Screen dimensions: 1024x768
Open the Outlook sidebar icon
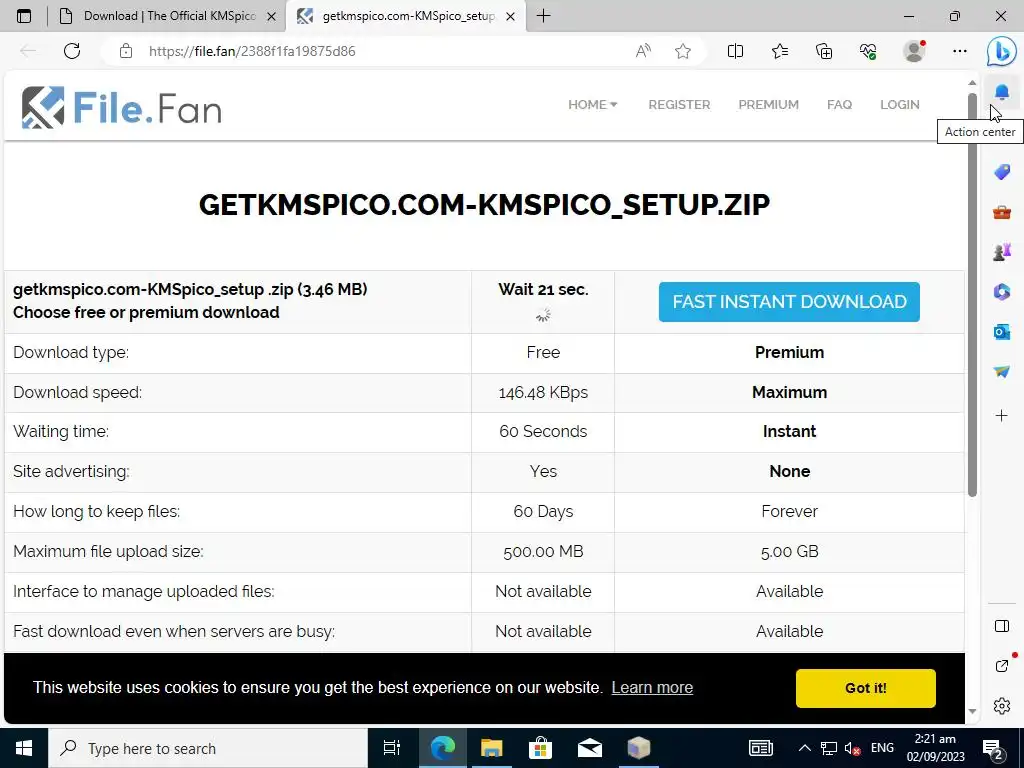coord(1002,332)
